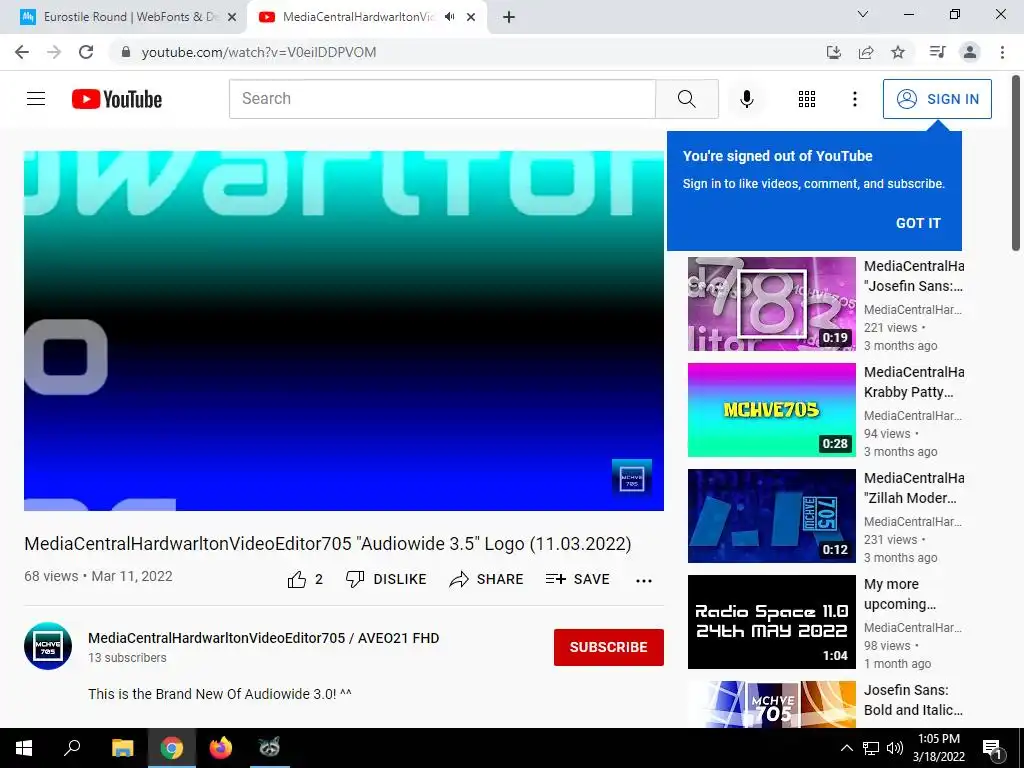Bookmark this tab with the star
This screenshot has height=768, width=1024.
click(898, 52)
